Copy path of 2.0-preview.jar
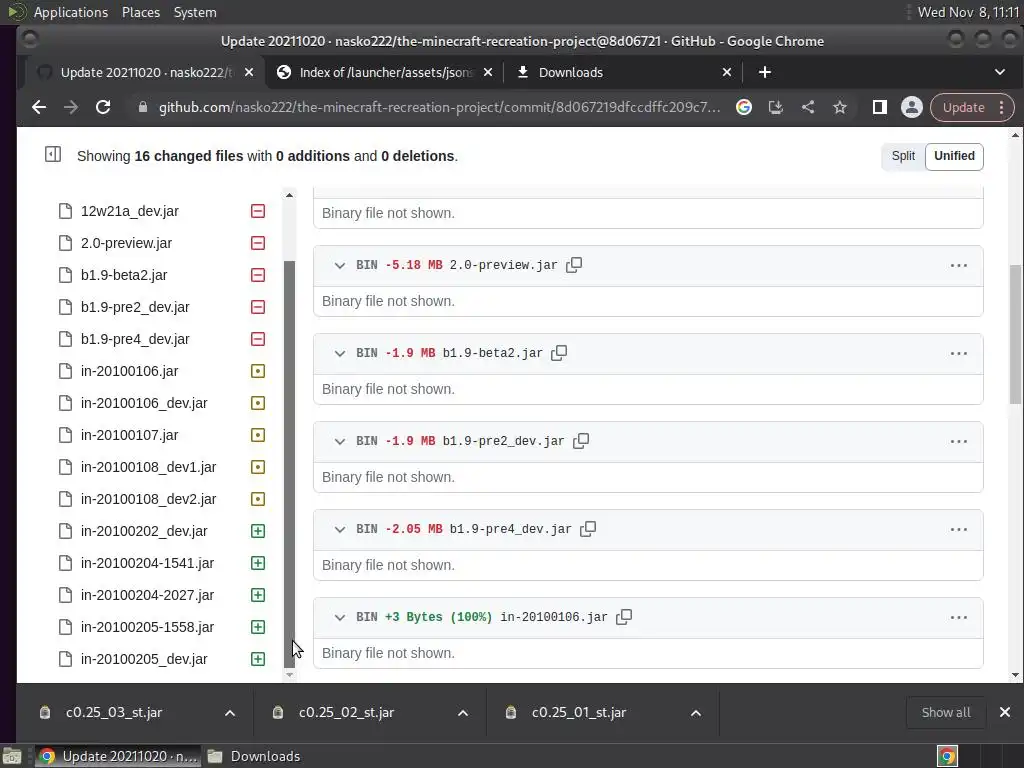This screenshot has width=1024, height=768. 574,264
